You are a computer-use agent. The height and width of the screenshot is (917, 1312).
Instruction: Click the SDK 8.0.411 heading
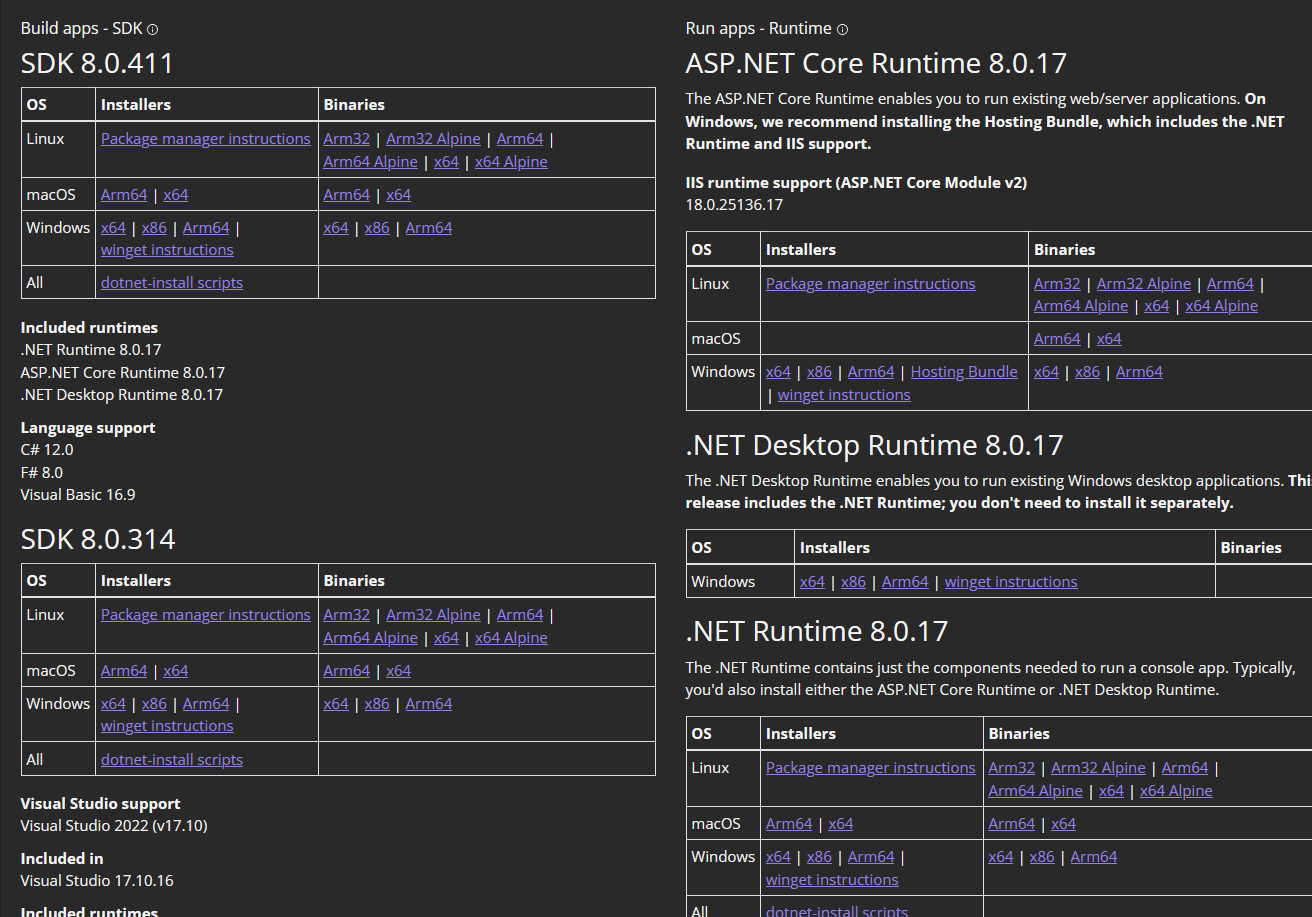(97, 64)
